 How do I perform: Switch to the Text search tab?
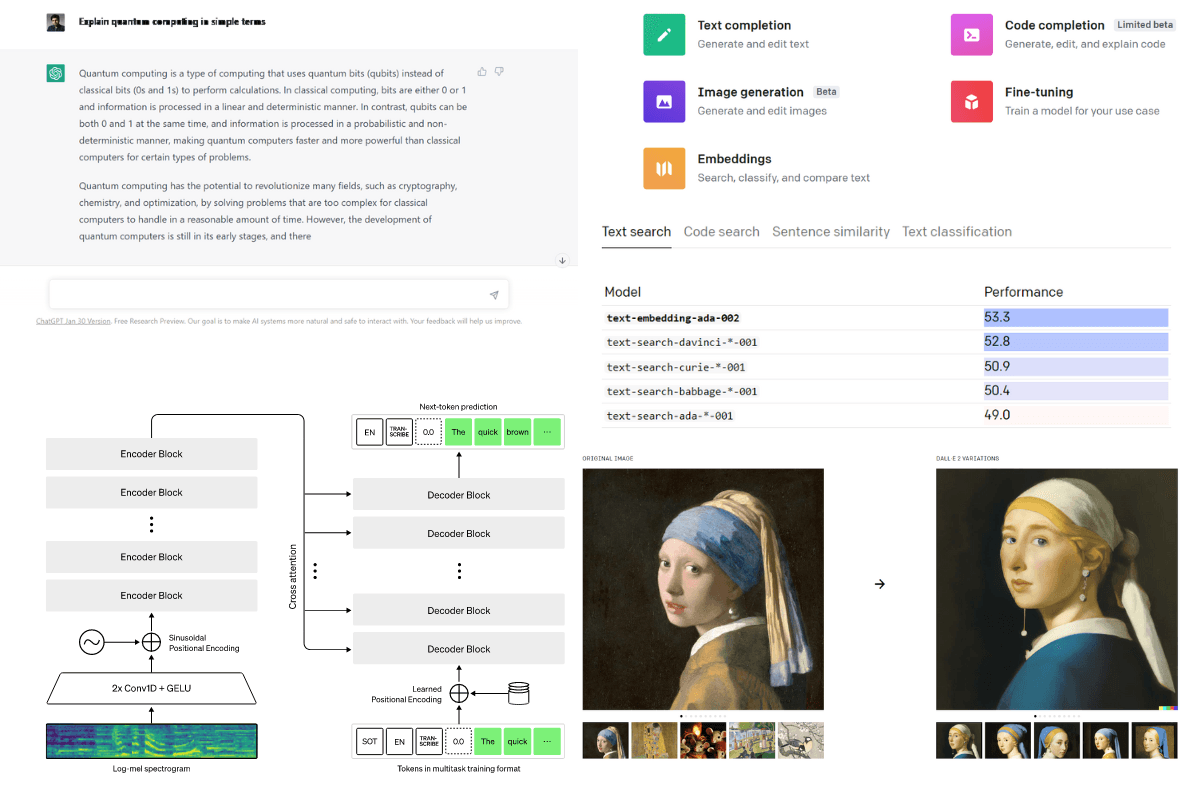click(x=636, y=231)
